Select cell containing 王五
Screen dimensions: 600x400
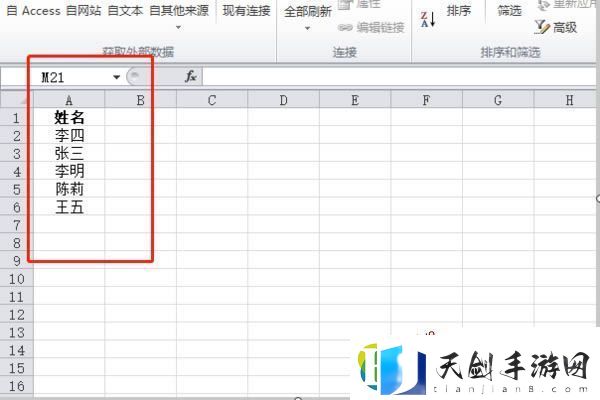(69, 207)
